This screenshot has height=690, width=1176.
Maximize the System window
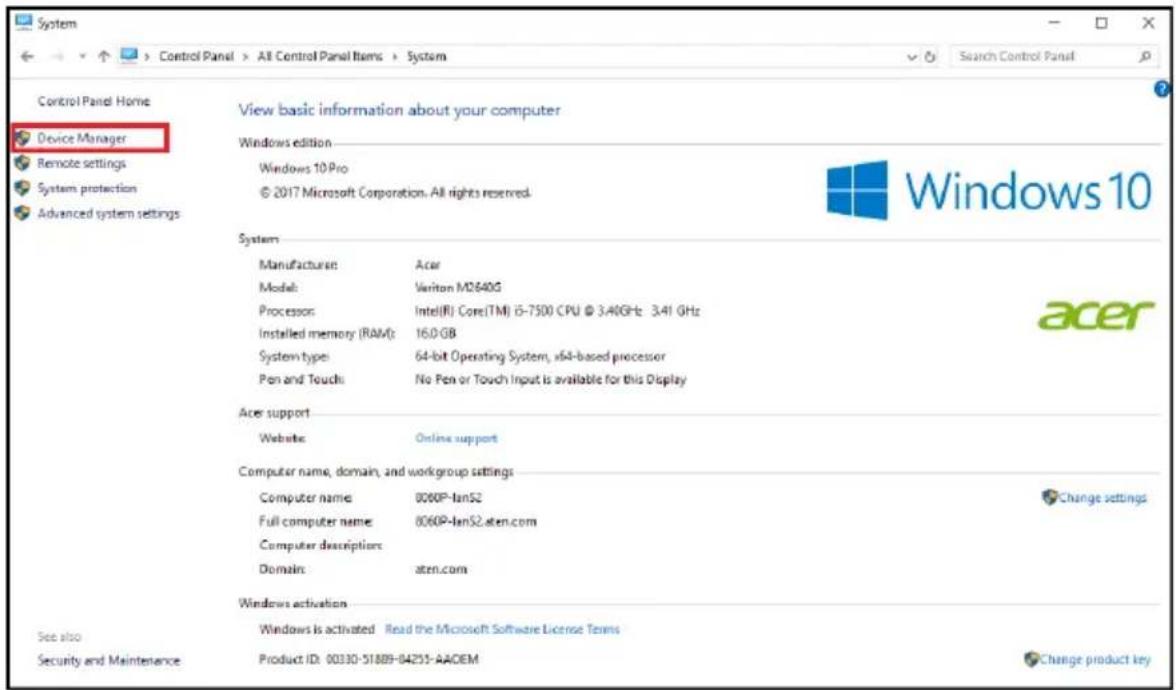pyautogui.click(x=1101, y=24)
